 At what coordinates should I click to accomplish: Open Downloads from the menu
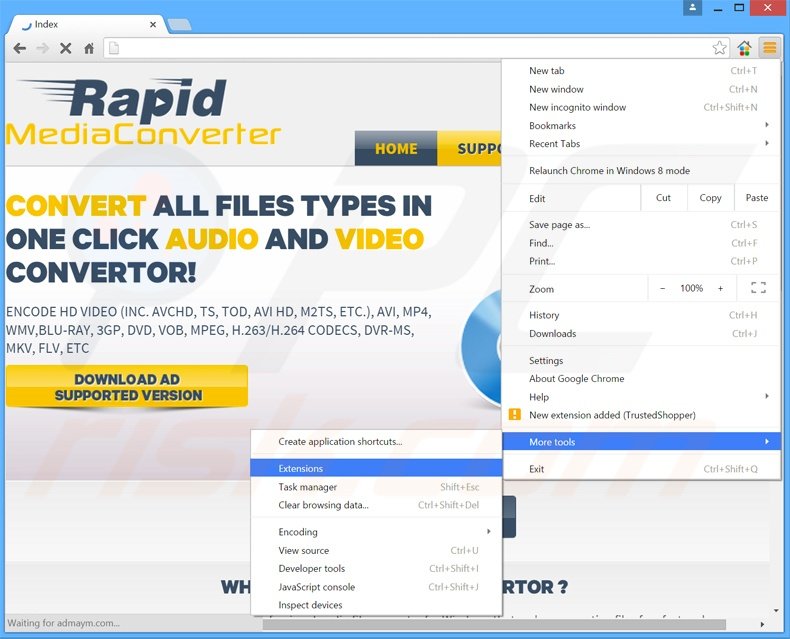point(641,333)
